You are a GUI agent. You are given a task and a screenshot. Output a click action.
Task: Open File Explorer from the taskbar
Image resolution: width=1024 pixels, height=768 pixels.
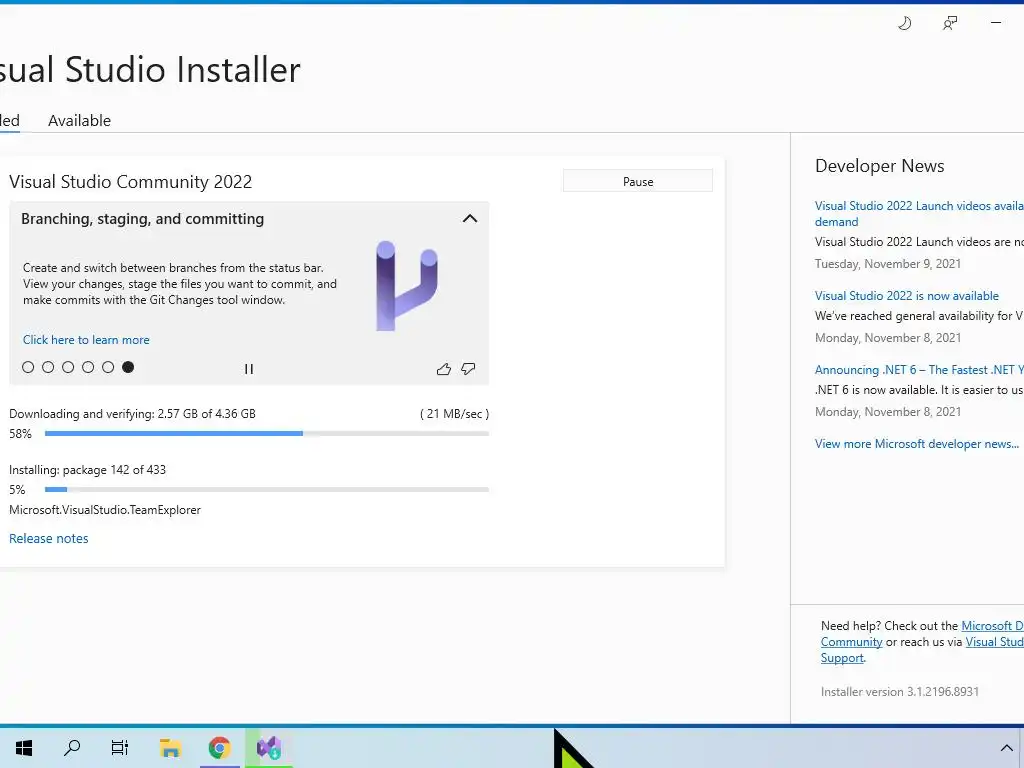(170, 748)
